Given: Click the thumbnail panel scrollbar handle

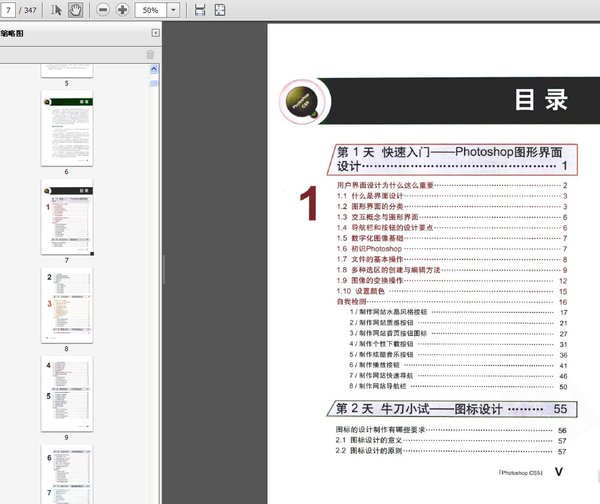Looking at the screenshot, I should (x=154, y=80).
